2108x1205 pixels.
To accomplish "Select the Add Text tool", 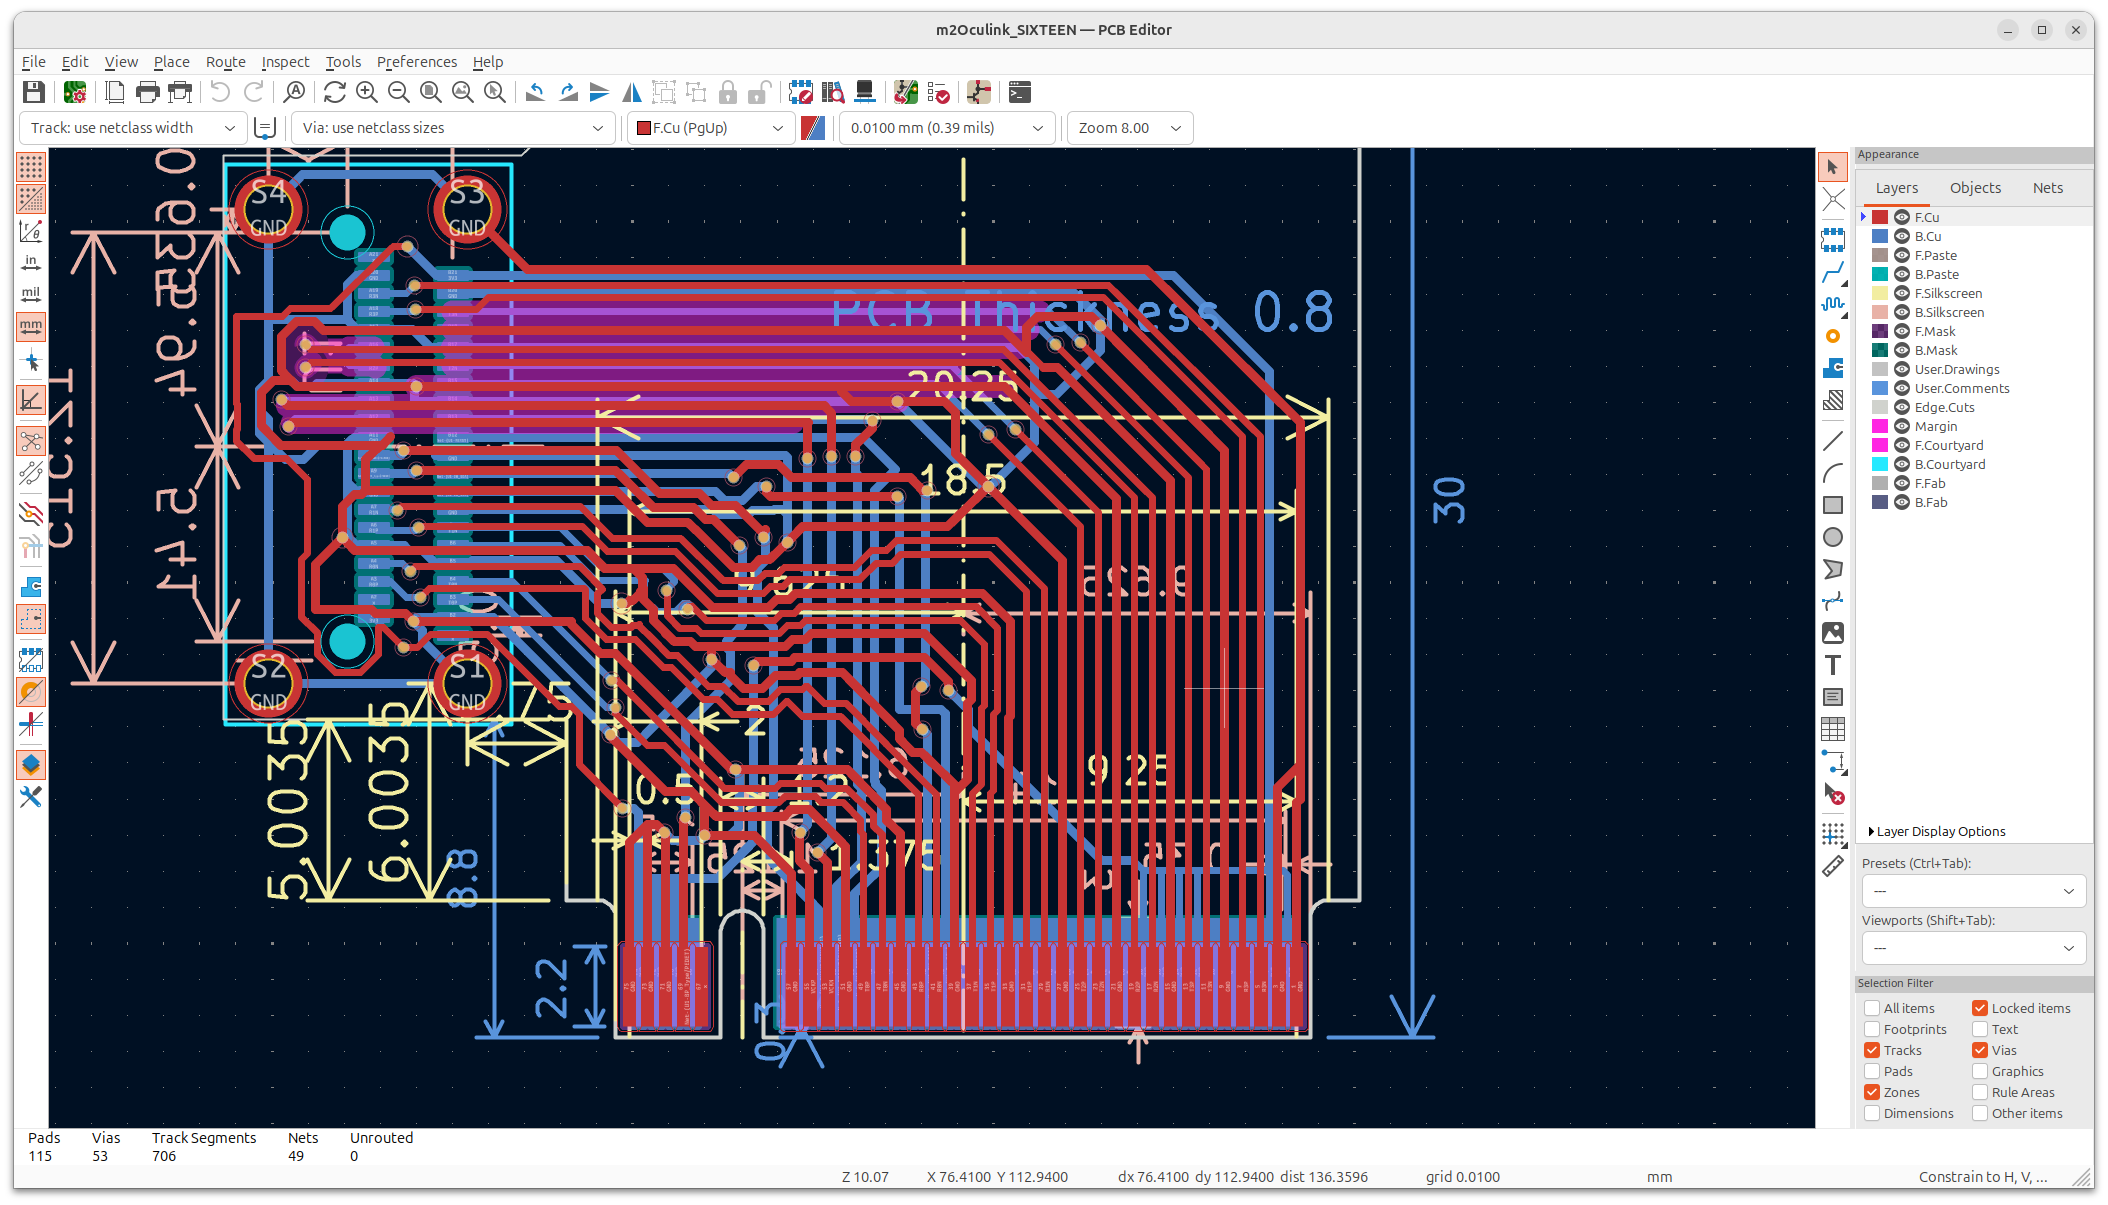I will coord(1832,665).
